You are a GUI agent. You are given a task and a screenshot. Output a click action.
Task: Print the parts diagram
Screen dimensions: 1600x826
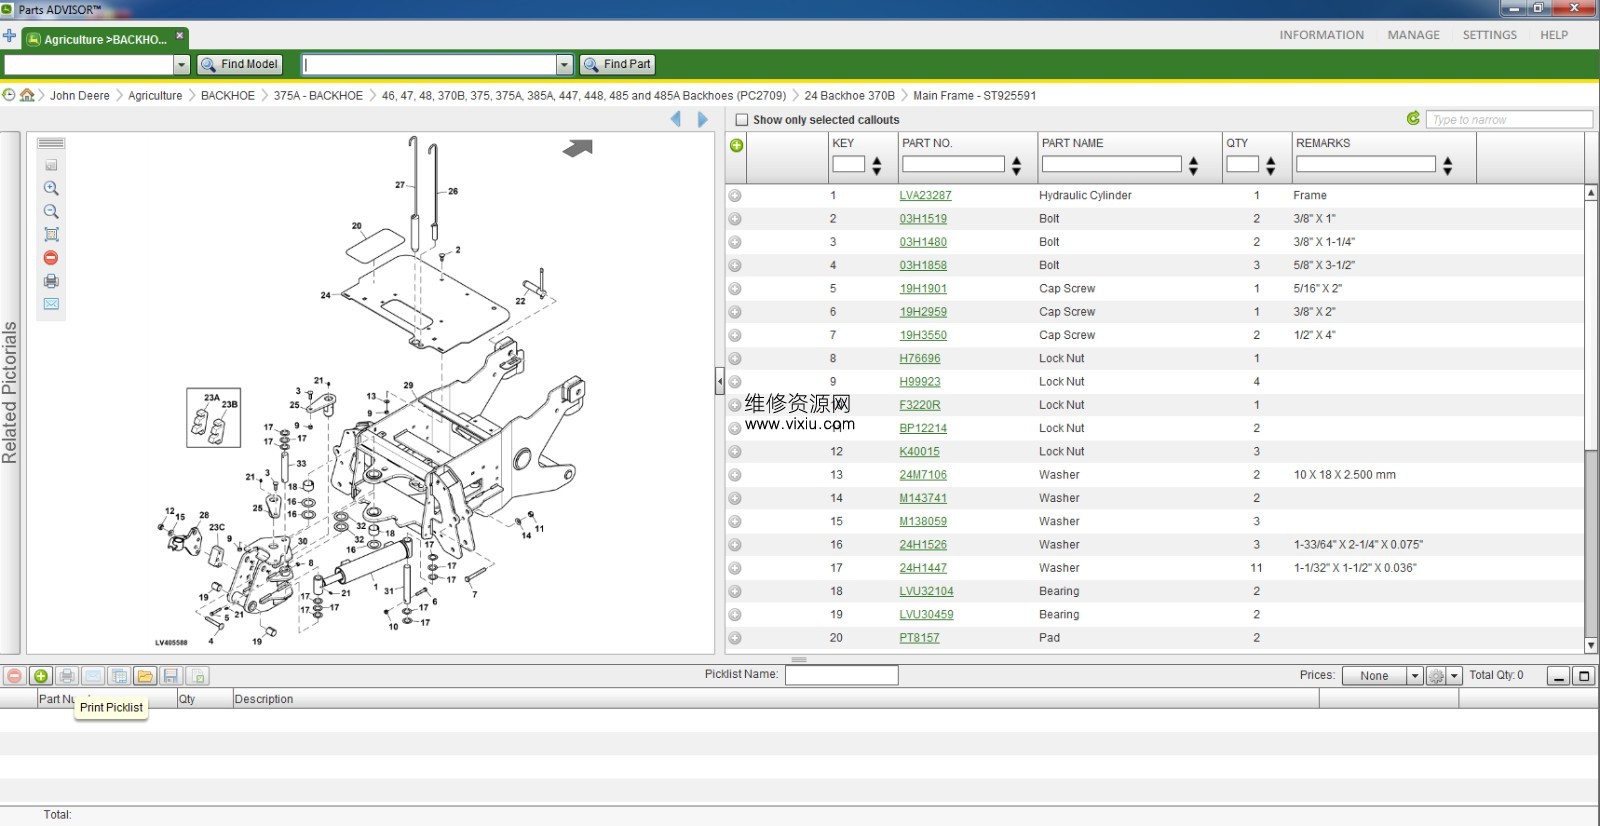(x=51, y=281)
